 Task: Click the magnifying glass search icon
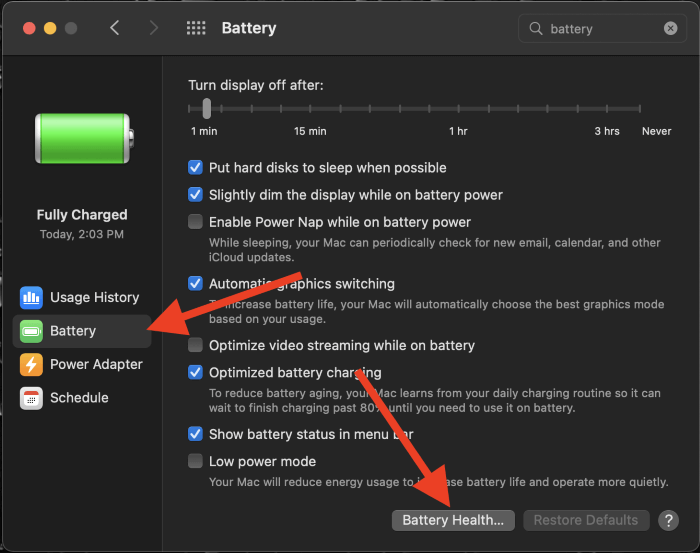(x=536, y=29)
